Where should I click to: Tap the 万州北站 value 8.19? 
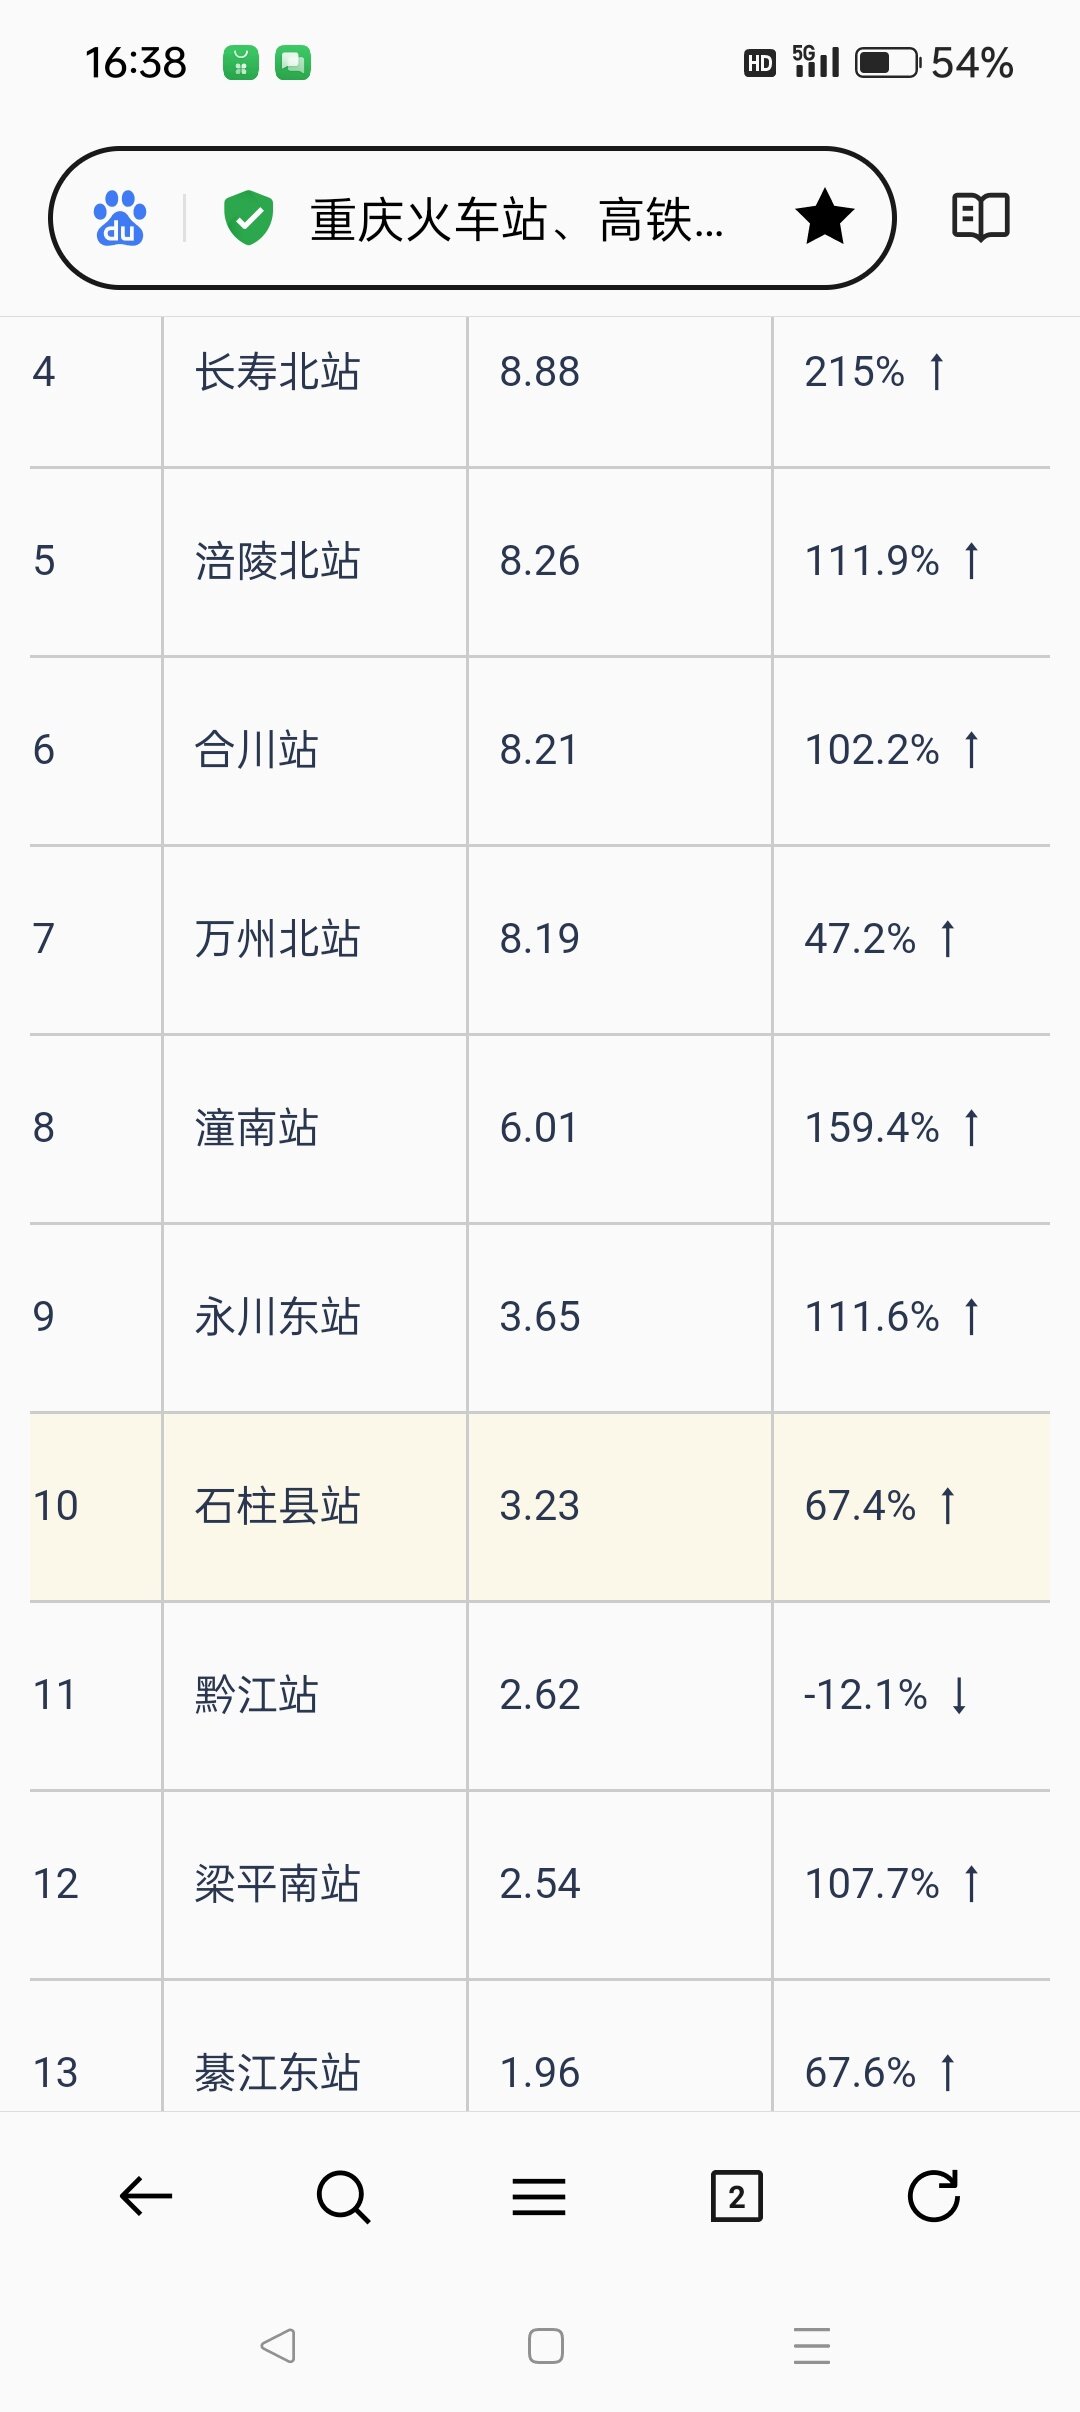[540, 939]
